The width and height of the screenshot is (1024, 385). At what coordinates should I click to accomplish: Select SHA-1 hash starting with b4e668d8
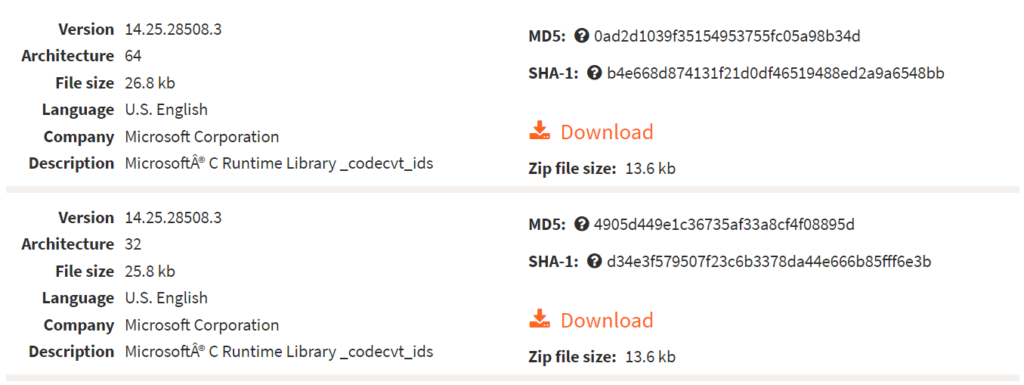tap(775, 73)
